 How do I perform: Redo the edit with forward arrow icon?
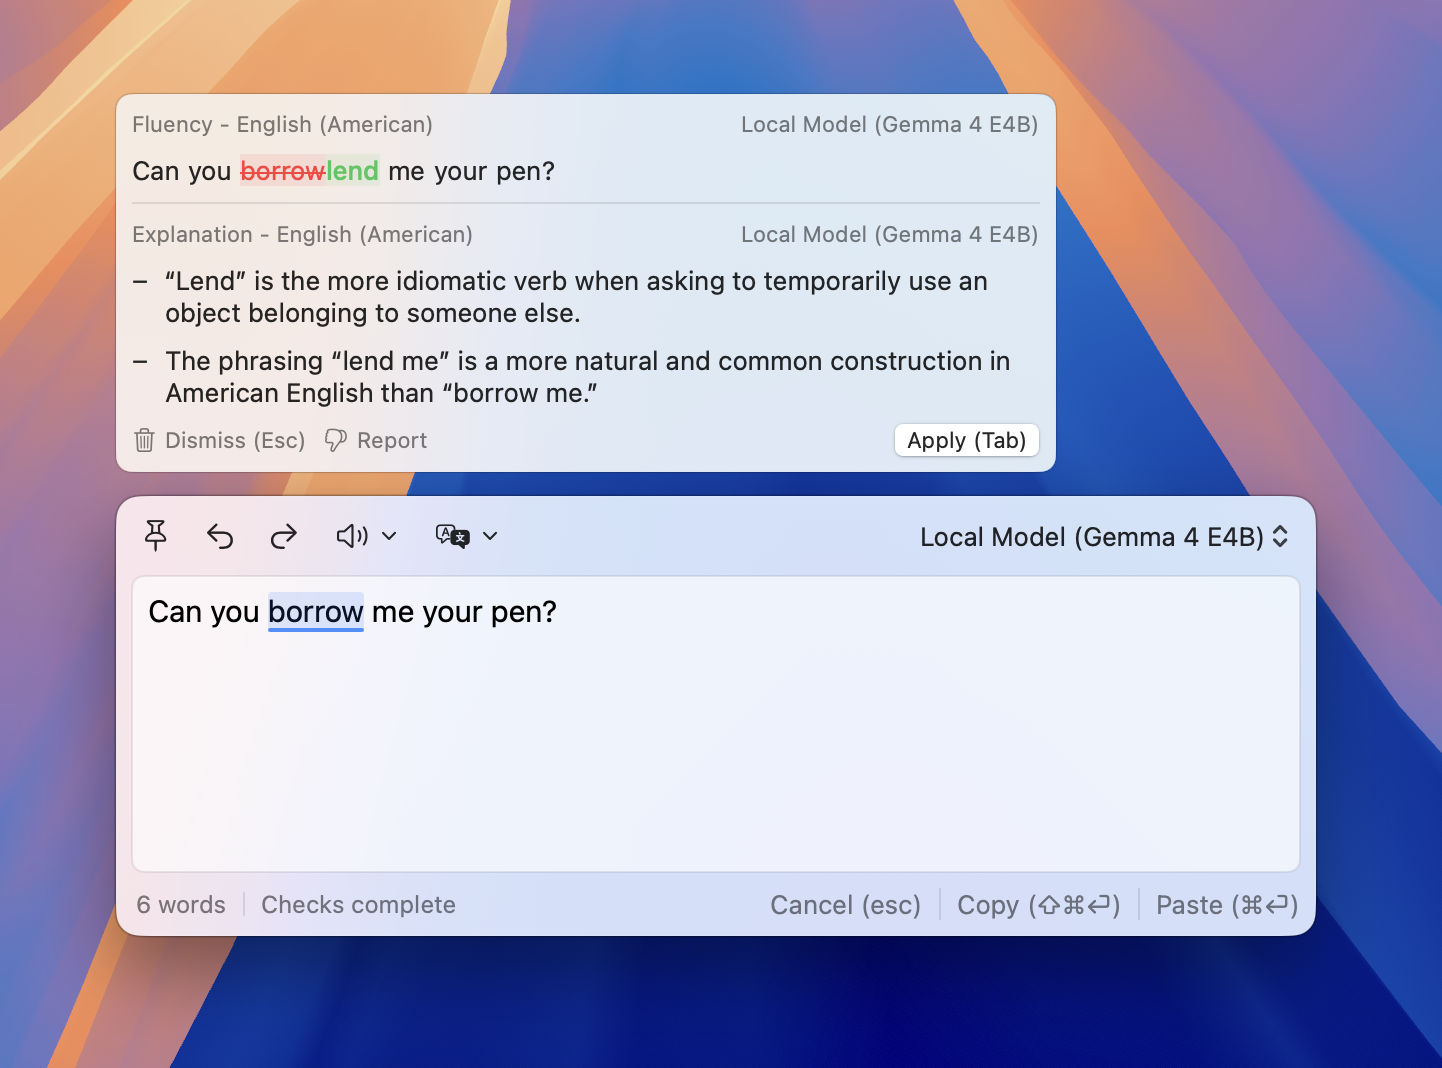click(284, 537)
